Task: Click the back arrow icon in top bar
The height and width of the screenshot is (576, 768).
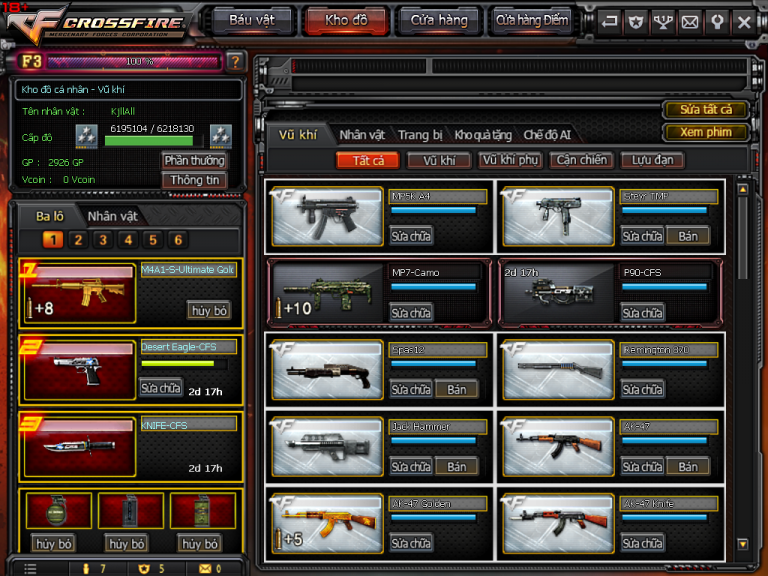Action: [x=610, y=21]
